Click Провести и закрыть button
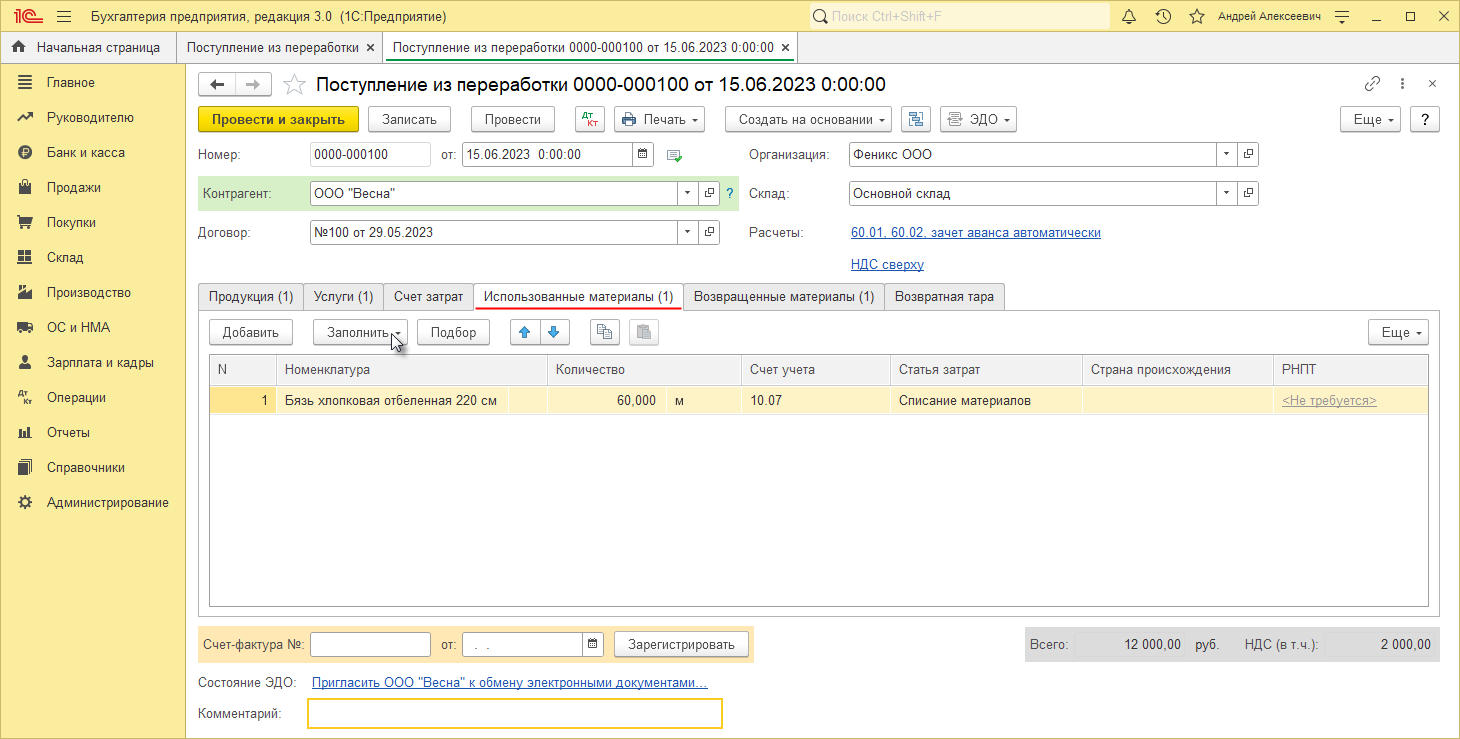 coord(278,119)
